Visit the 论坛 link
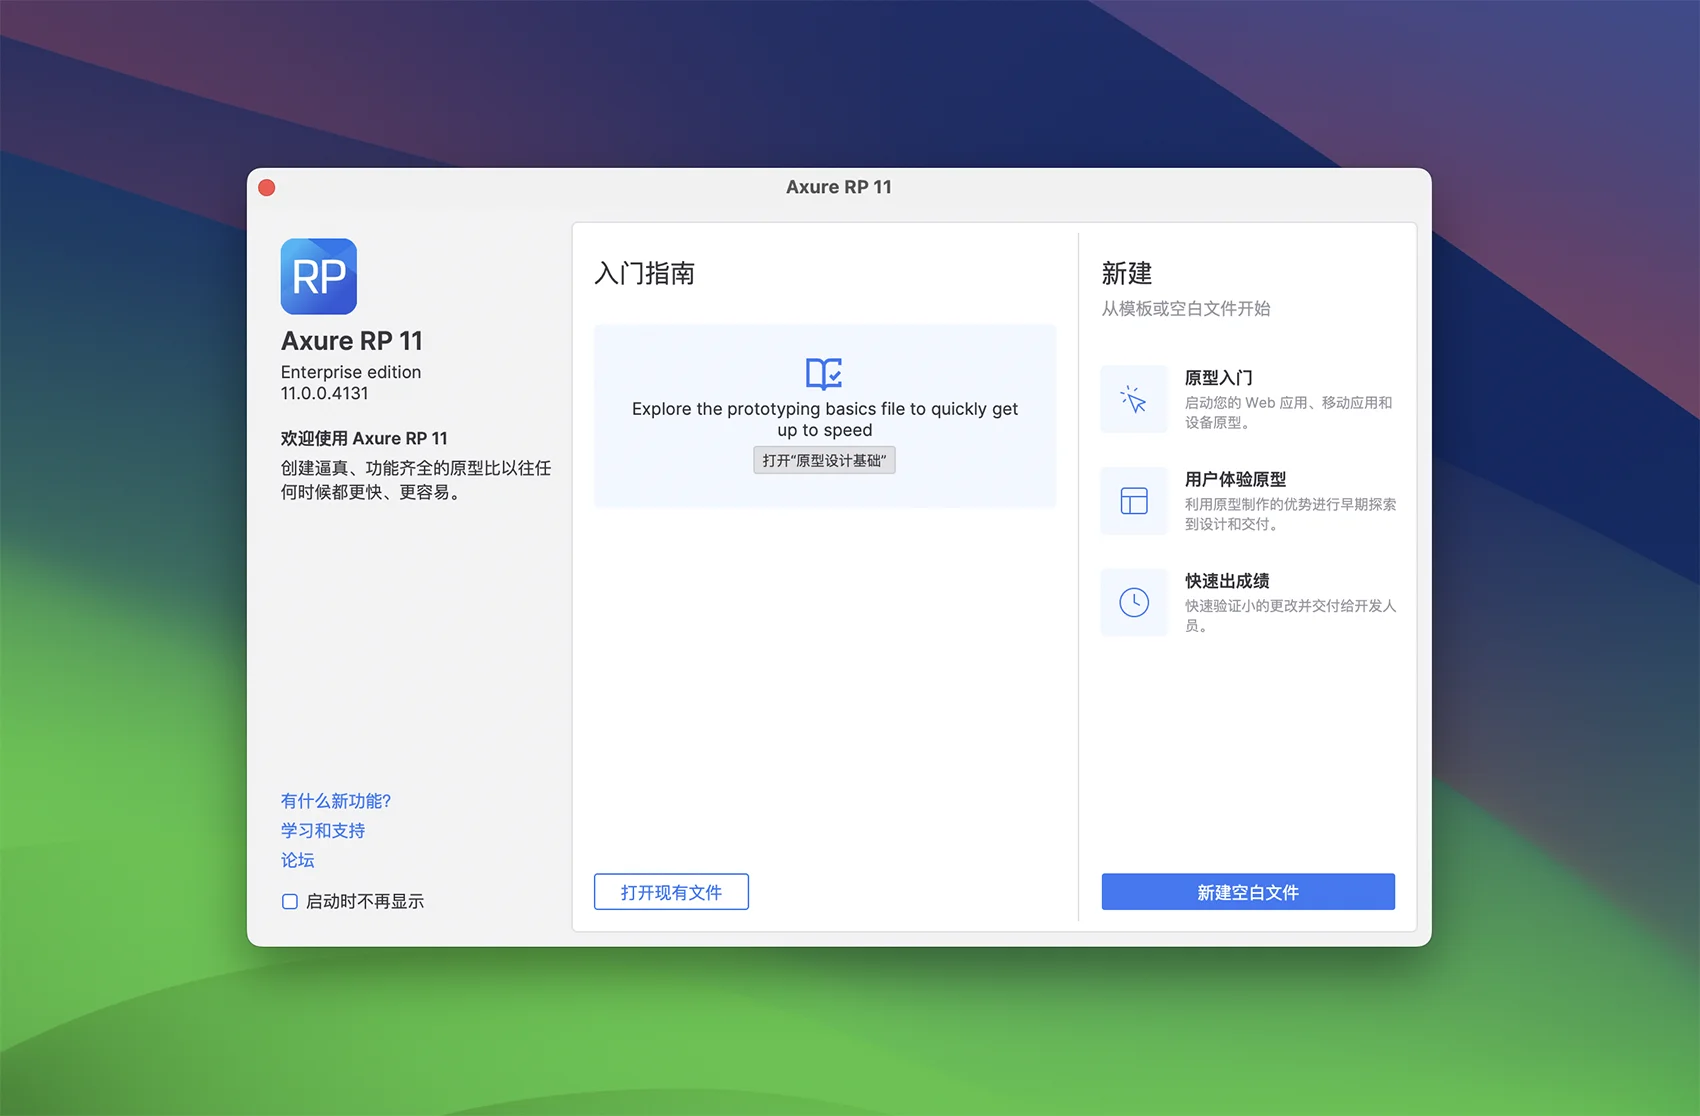Screen dimensions: 1700x1116 pos(297,860)
